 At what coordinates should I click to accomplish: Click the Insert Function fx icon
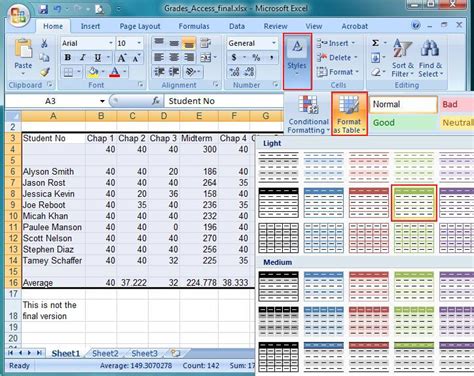click(156, 101)
